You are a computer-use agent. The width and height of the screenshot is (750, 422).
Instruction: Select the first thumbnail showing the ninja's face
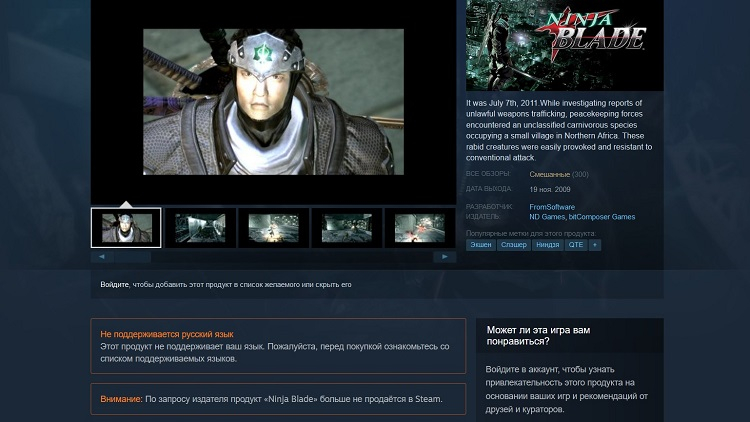click(126, 228)
